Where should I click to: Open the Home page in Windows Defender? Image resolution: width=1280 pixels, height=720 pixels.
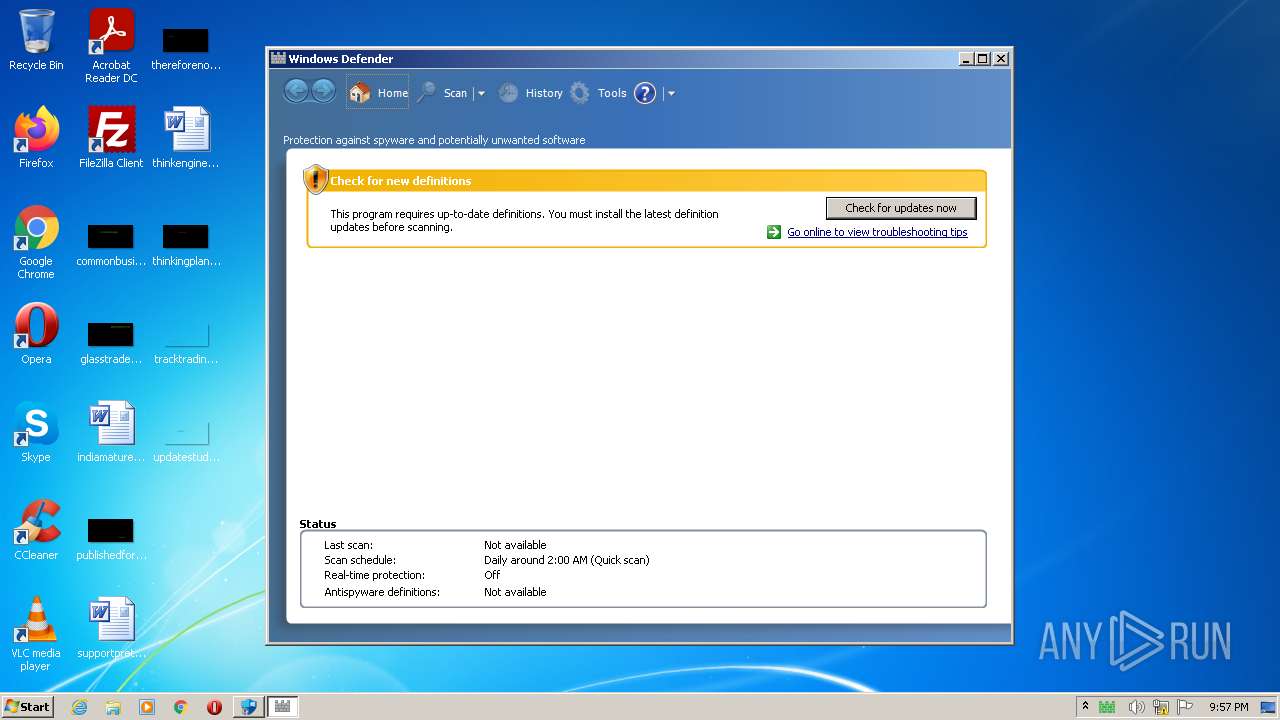pyautogui.click(x=378, y=93)
